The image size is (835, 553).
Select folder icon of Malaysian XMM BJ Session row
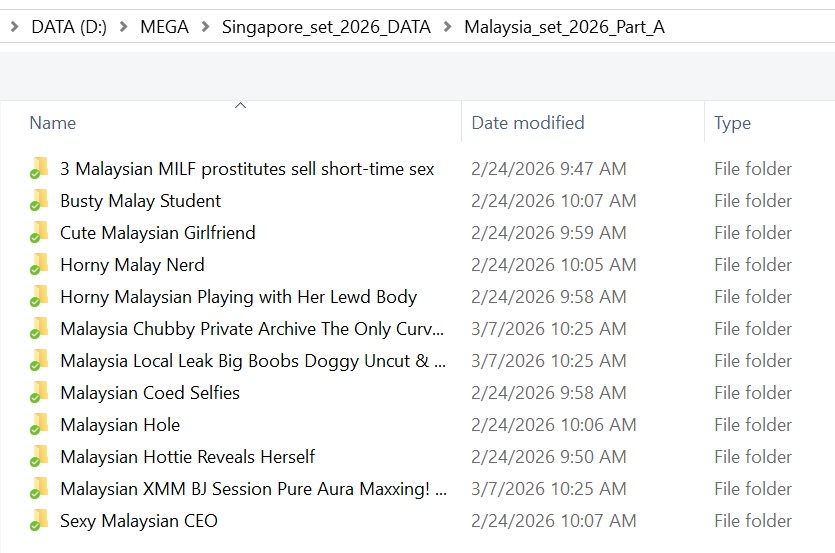(x=39, y=487)
